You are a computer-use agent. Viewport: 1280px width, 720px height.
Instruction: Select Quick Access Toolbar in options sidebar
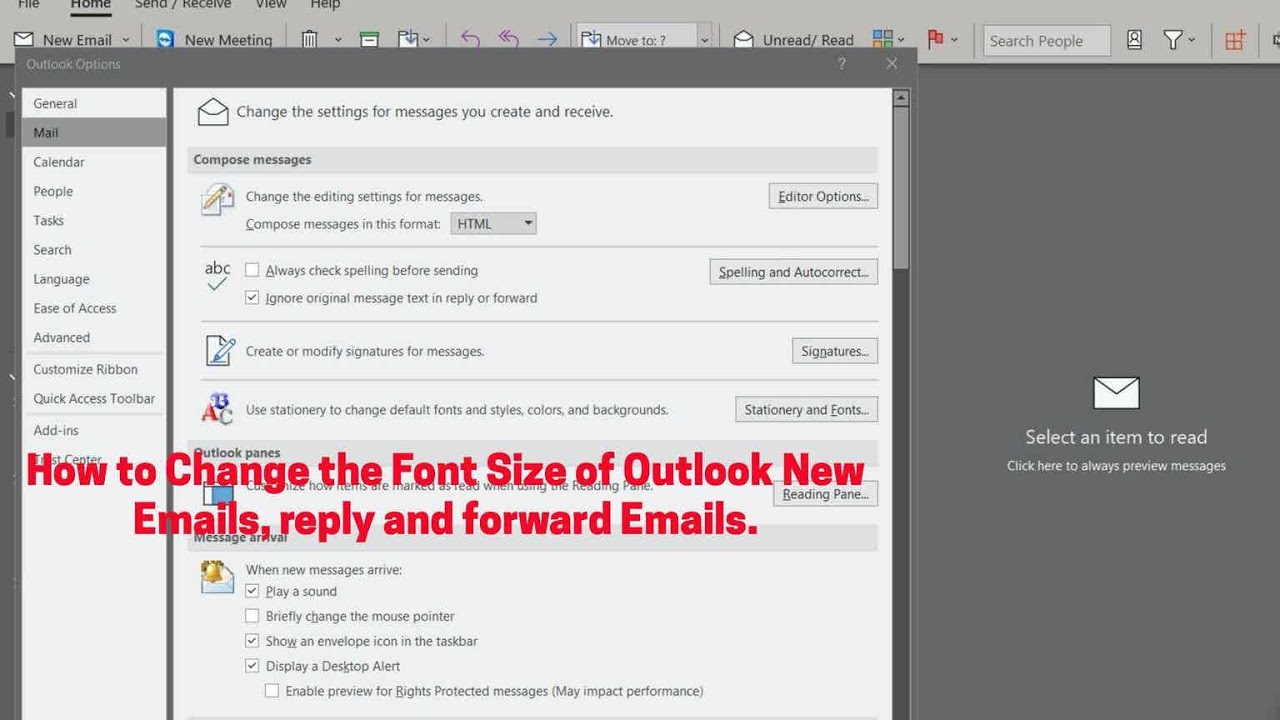pos(94,398)
